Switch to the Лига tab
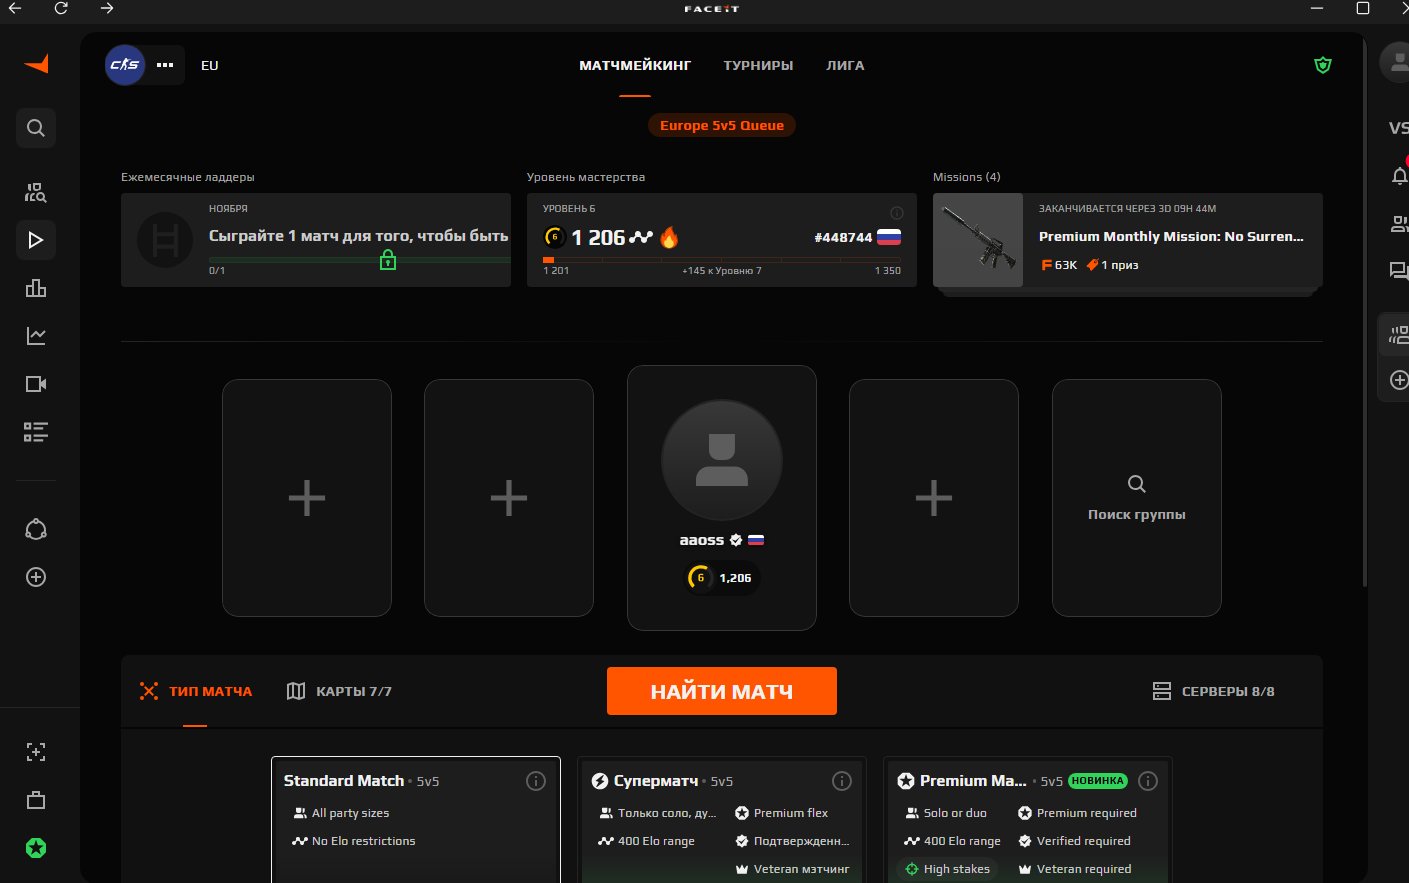This screenshot has height=883, width=1409. tap(845, 65)
